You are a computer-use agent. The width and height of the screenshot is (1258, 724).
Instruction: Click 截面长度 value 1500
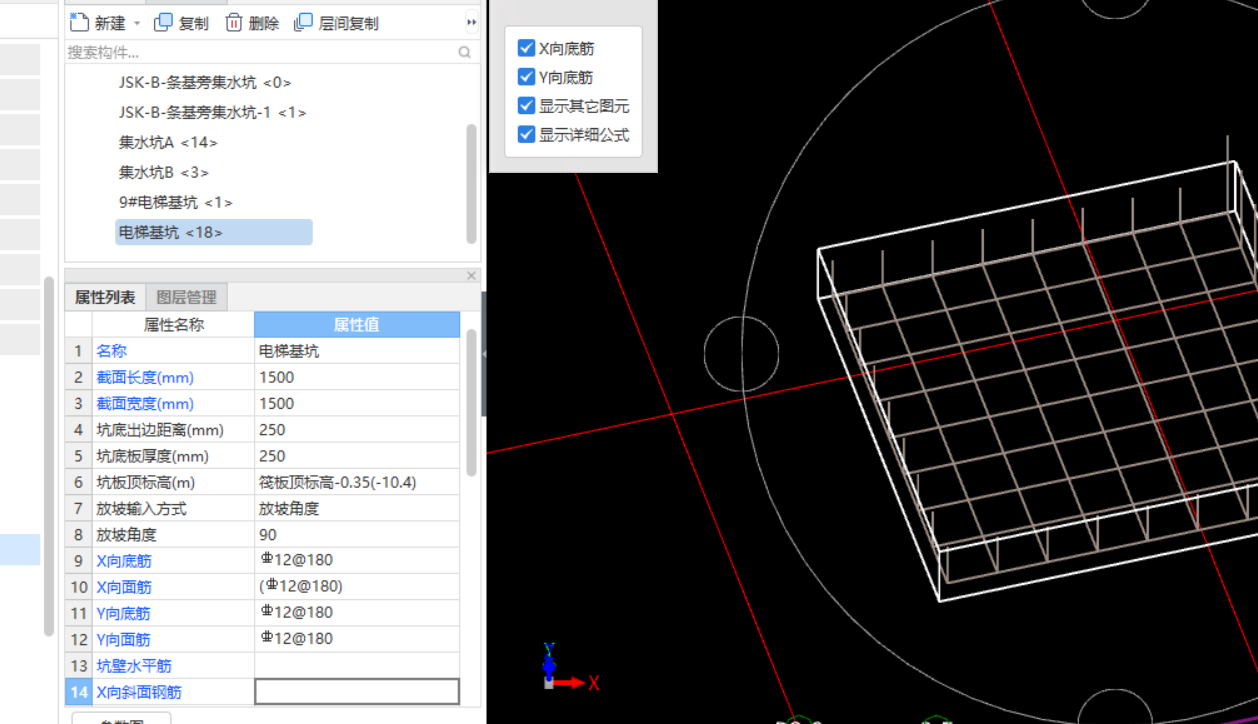(x=357, y=377)
